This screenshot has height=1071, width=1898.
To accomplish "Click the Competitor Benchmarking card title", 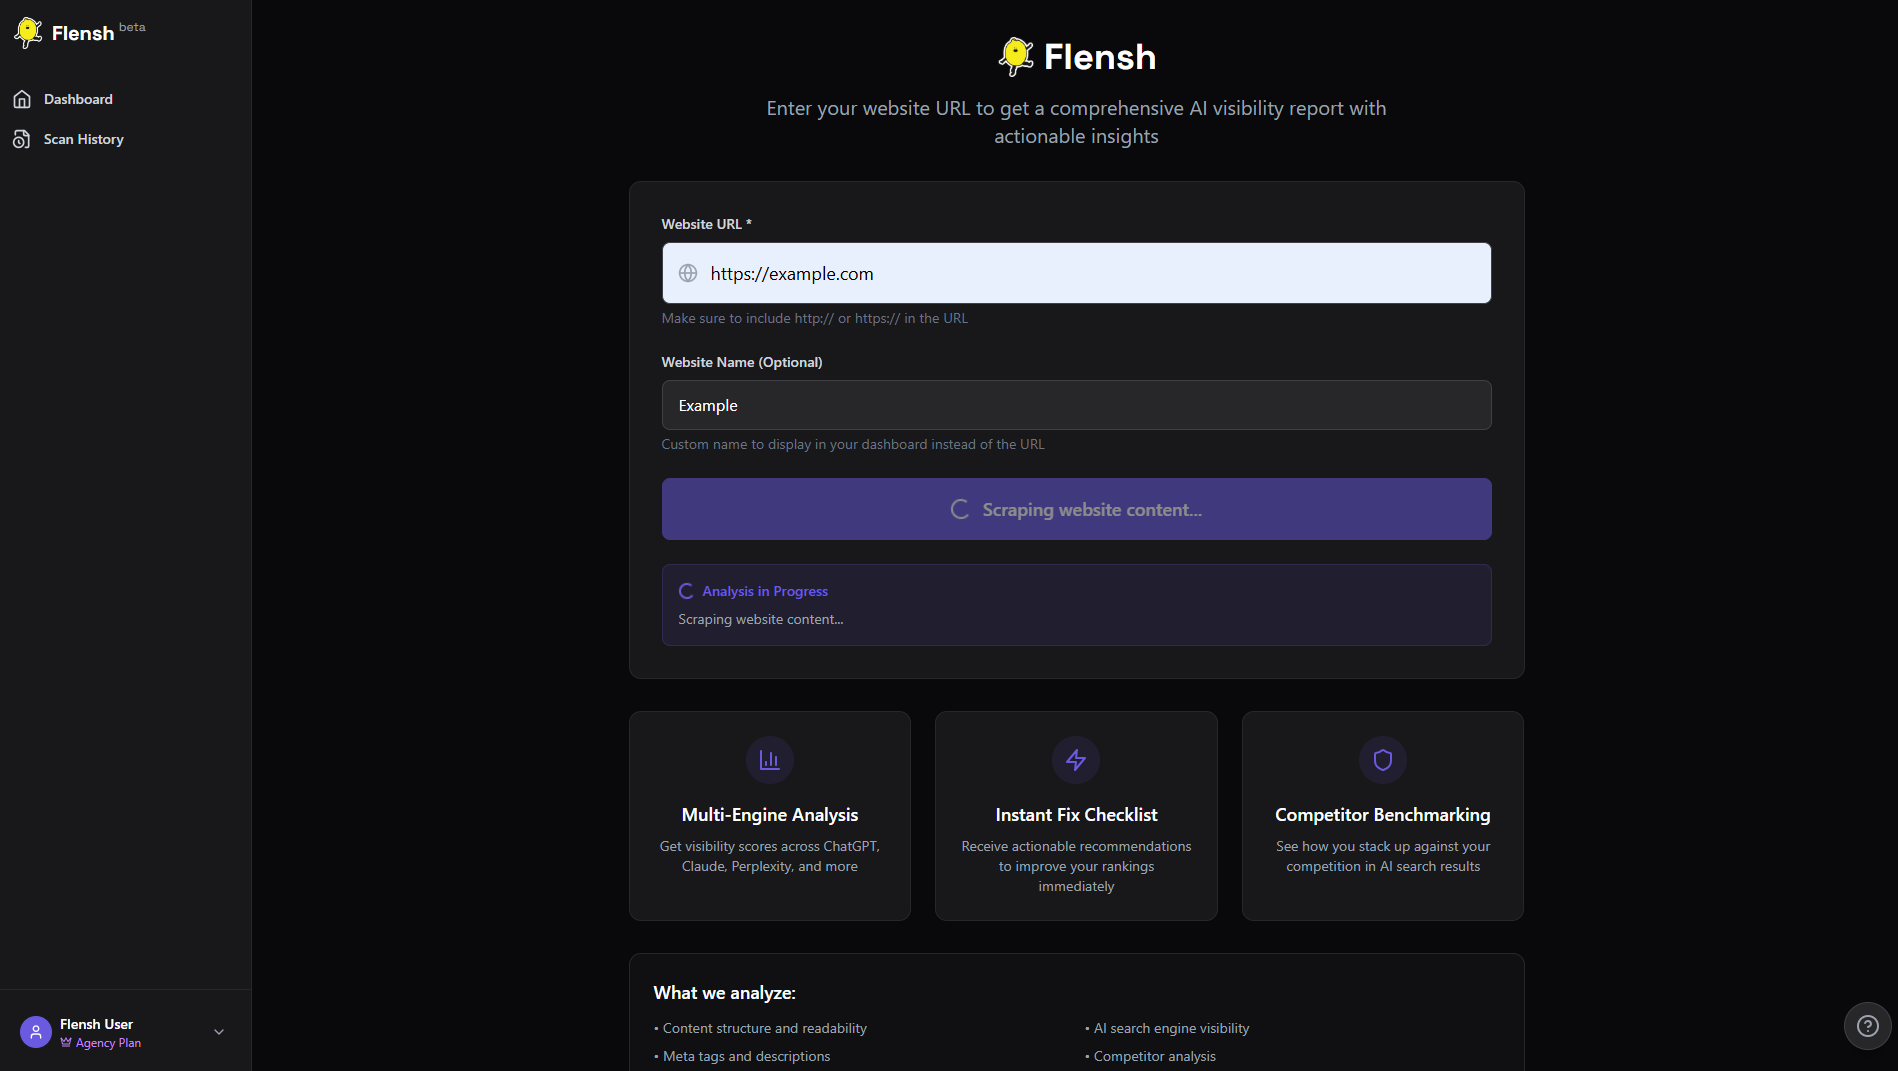I will click(x=1383, y=815).
